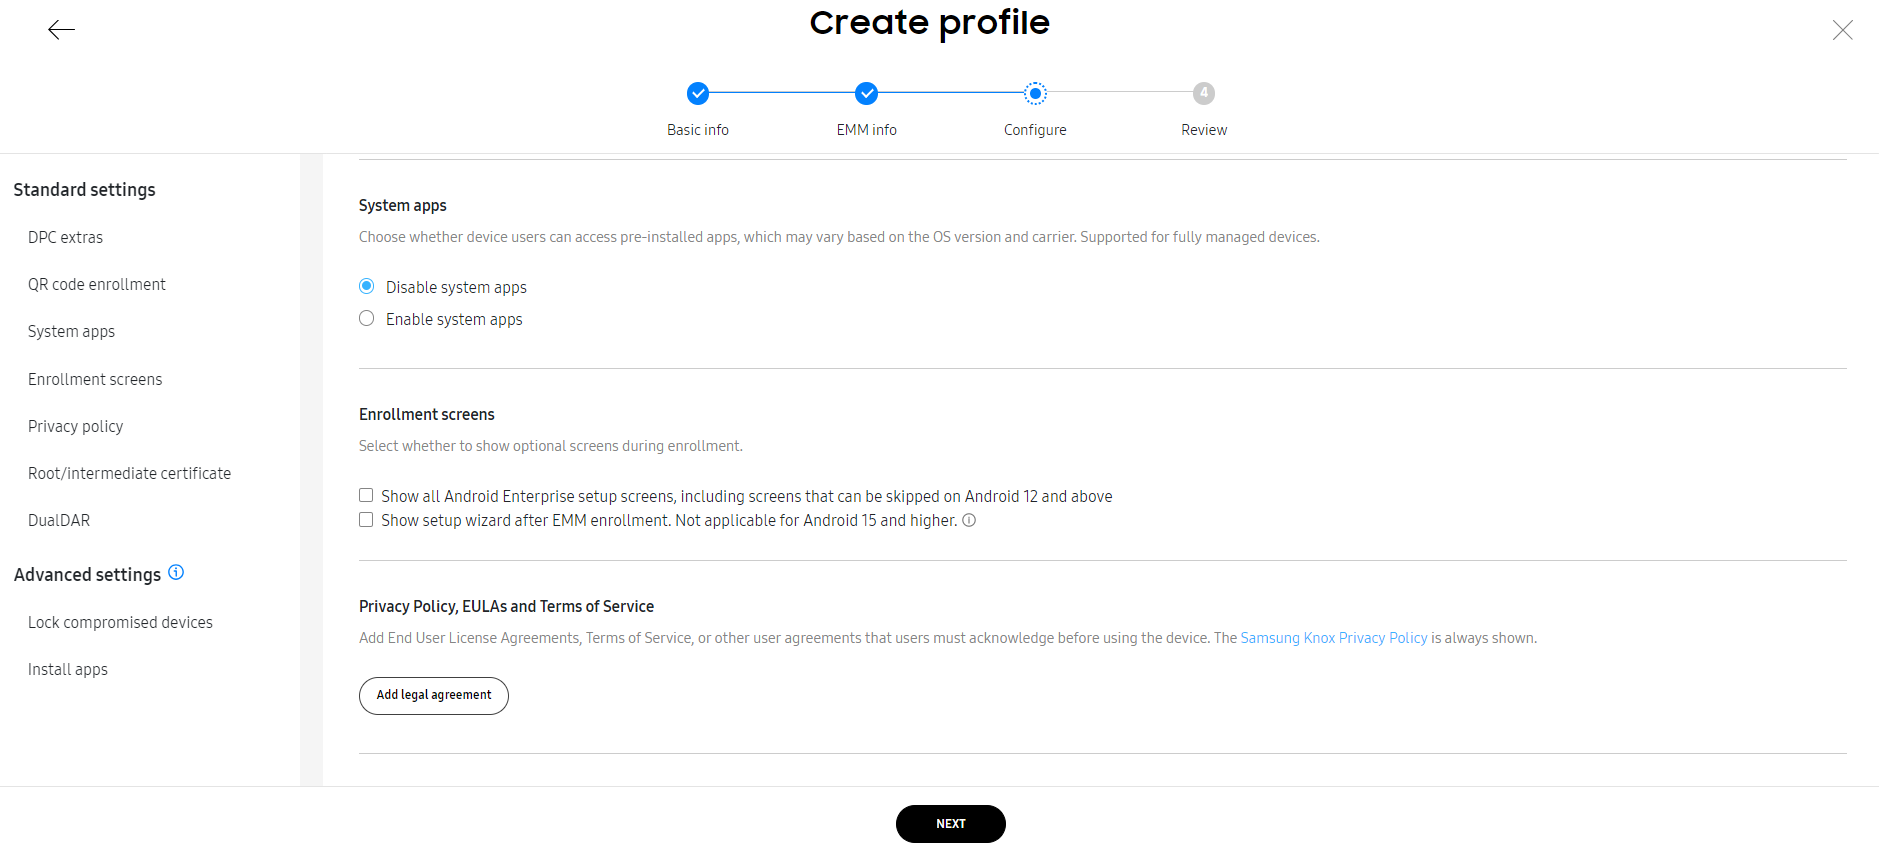Click the Basic info step checkmark
Viewport: 1879px width, 848px height.
pyautogui.click(x=698, y=93)
